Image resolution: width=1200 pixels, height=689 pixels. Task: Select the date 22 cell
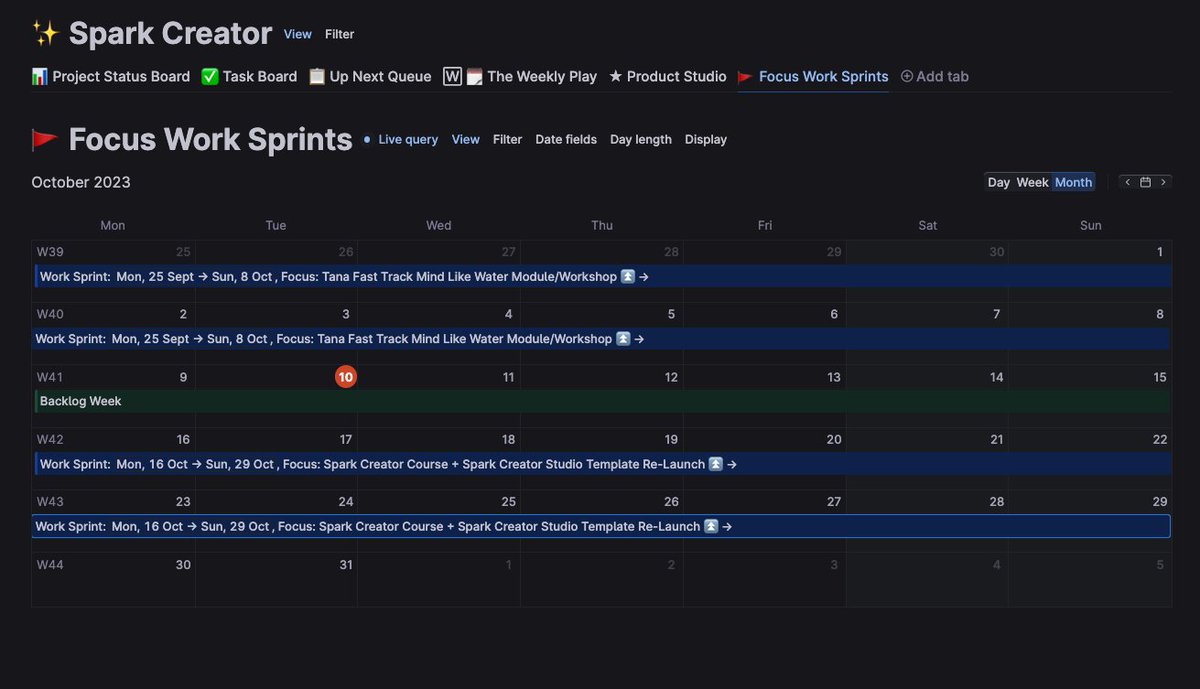point(1160,439)
